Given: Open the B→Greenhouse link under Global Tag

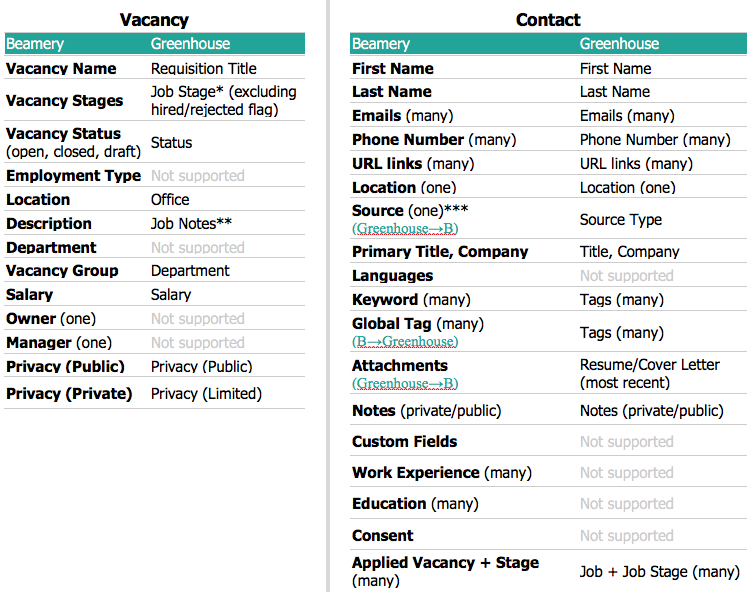Looking at the screenshot, I should coord(405,341).
